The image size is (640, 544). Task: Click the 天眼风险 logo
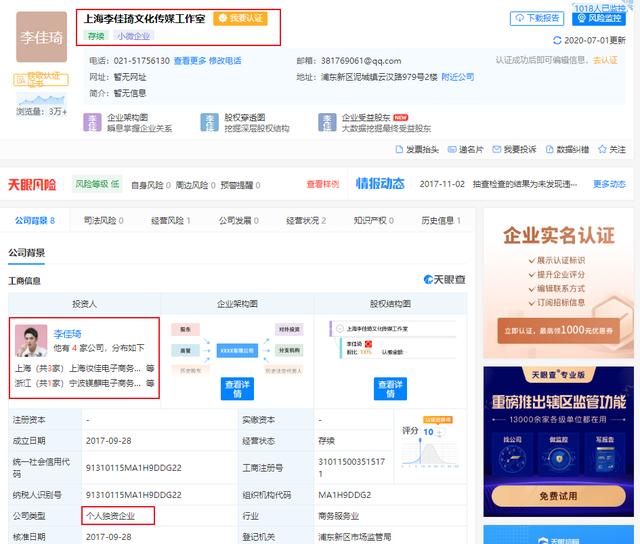pyautogui.click(x=32, y=184)
